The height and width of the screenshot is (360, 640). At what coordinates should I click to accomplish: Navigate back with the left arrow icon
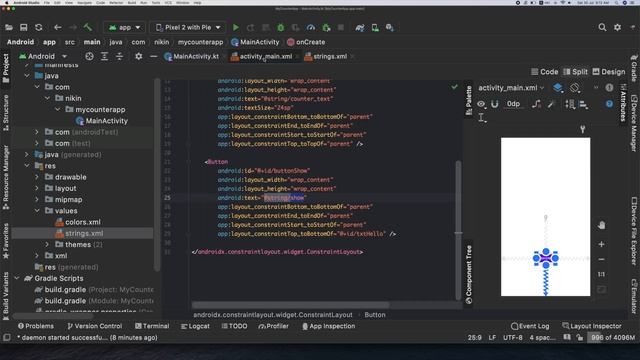click(x=58, y=27)
